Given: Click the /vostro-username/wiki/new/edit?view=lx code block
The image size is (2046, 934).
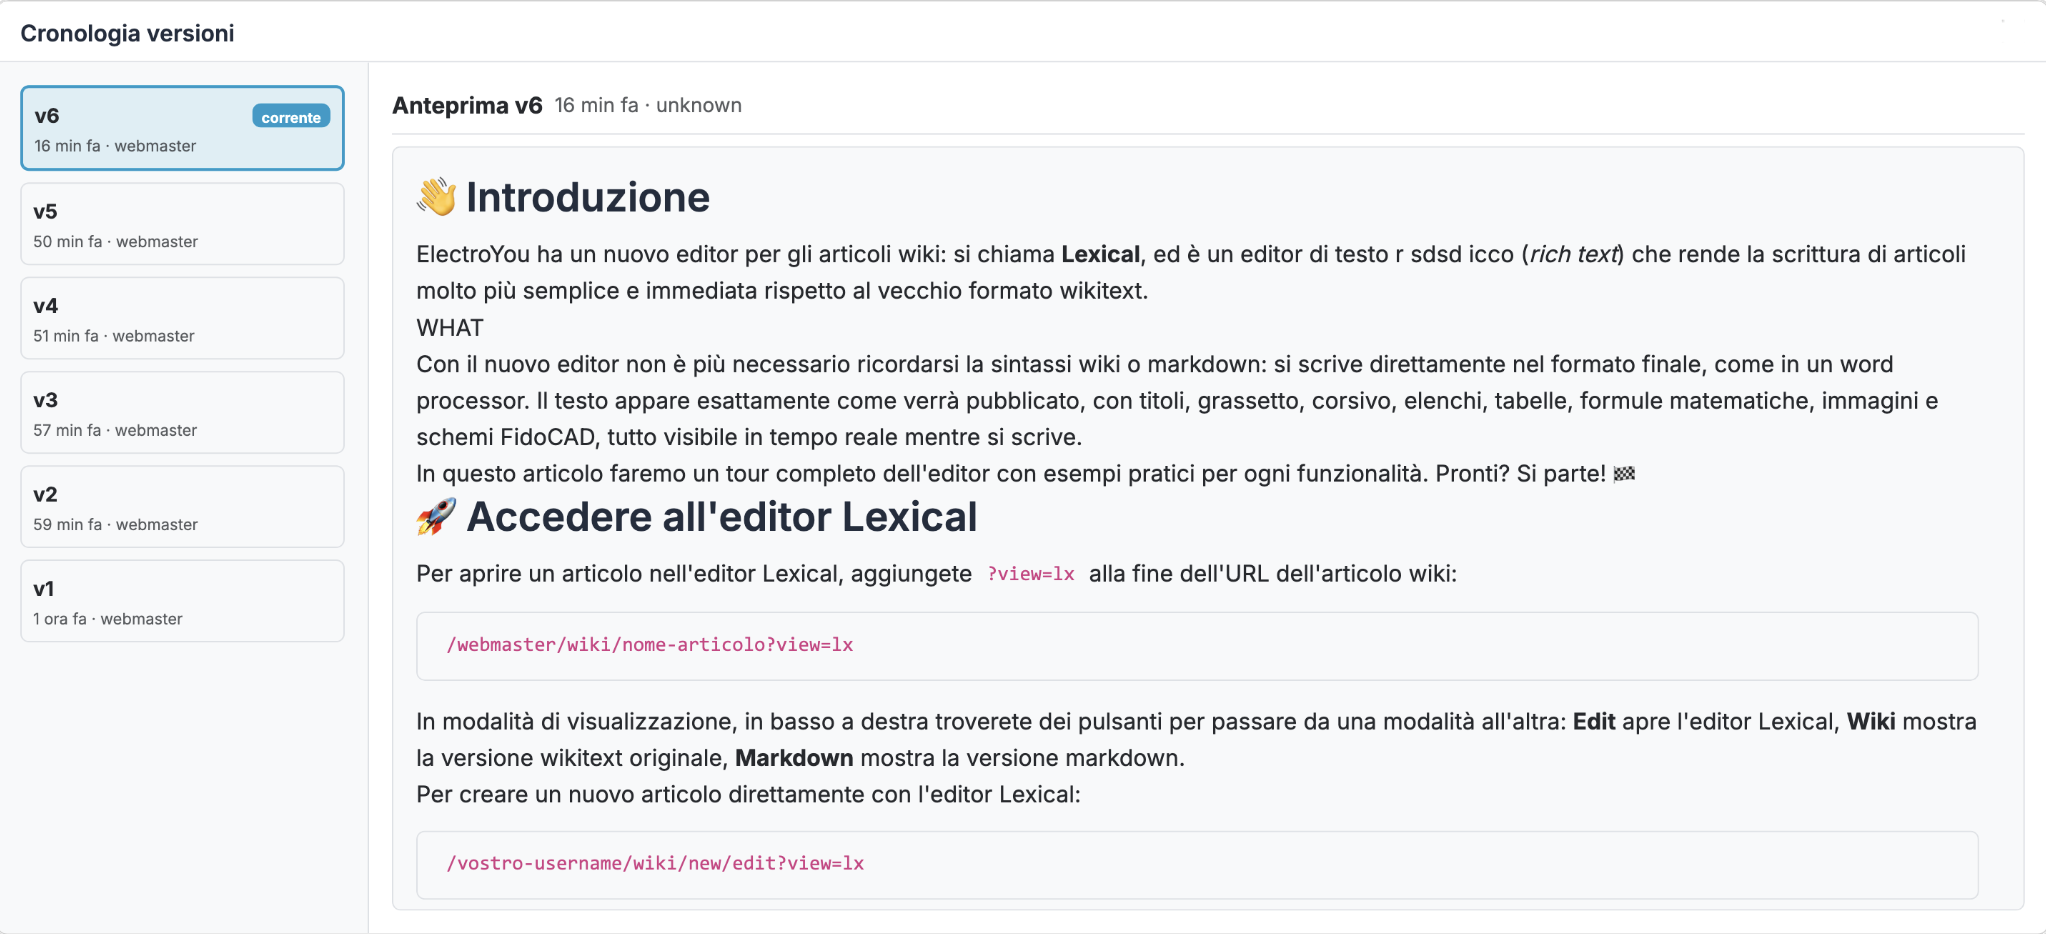Looking at the screenshot, I should (1197, 865).
